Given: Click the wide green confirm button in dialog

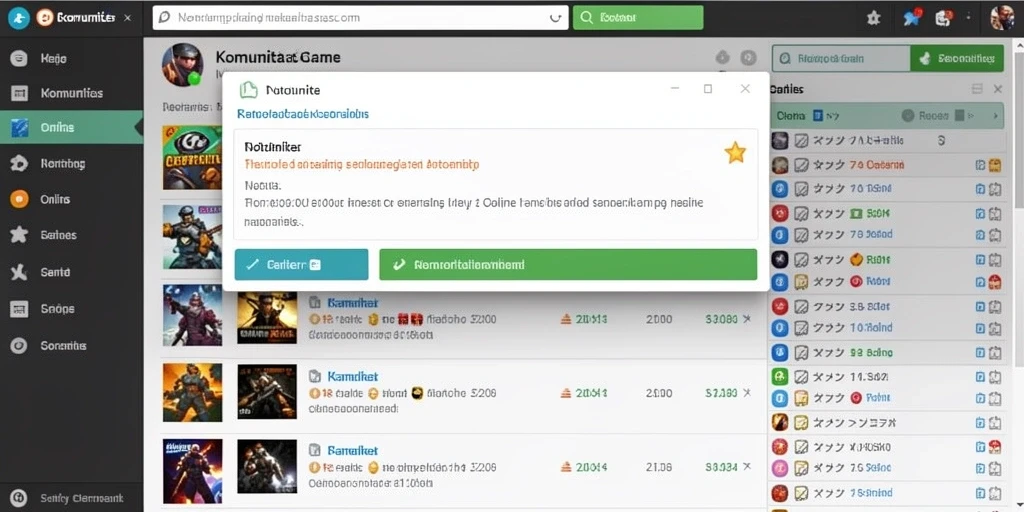Looking at the screenshot, I should [568, 264].
